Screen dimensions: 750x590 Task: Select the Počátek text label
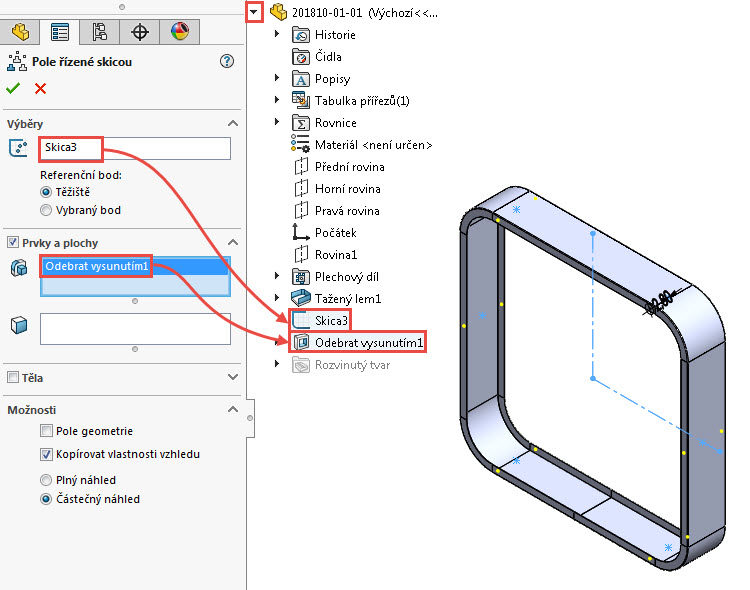[336, 233]
